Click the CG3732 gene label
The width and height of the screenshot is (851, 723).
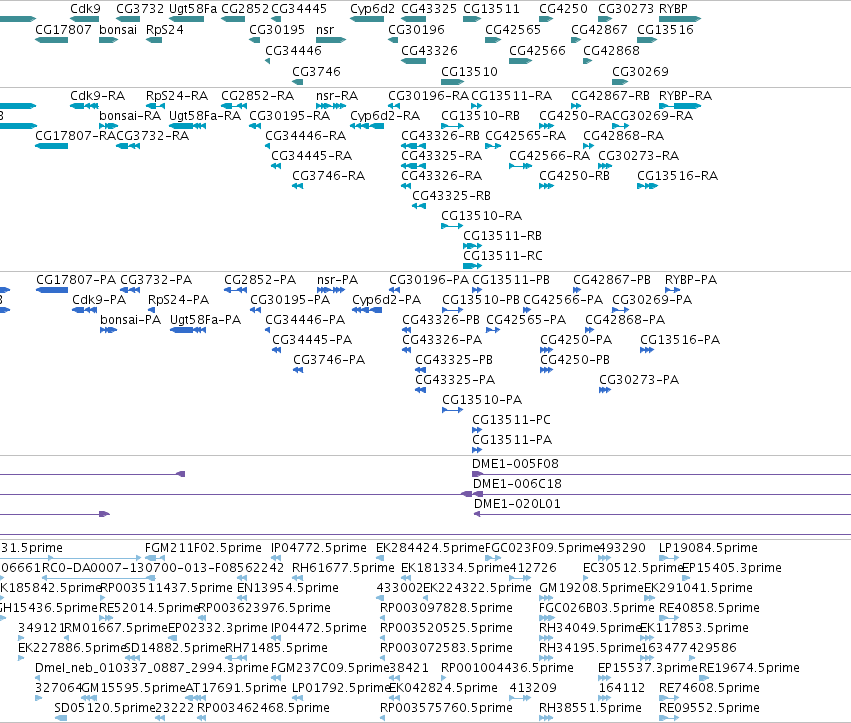140,9
